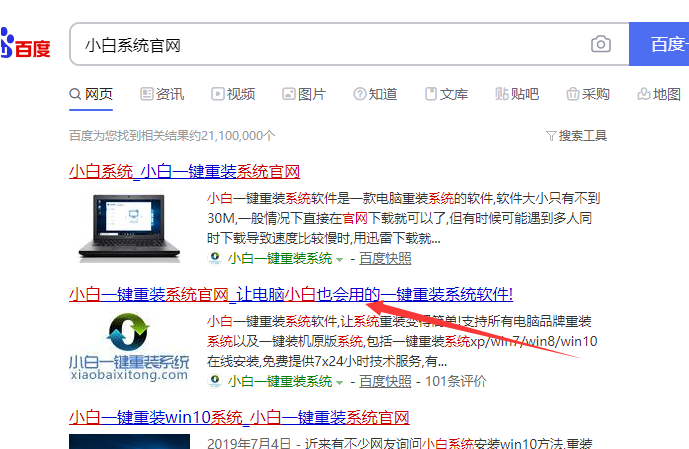The image size is (689, 449).
Task: Open the 小白系统_小白一键重装系统官网 result
Action: click(184, 171)
